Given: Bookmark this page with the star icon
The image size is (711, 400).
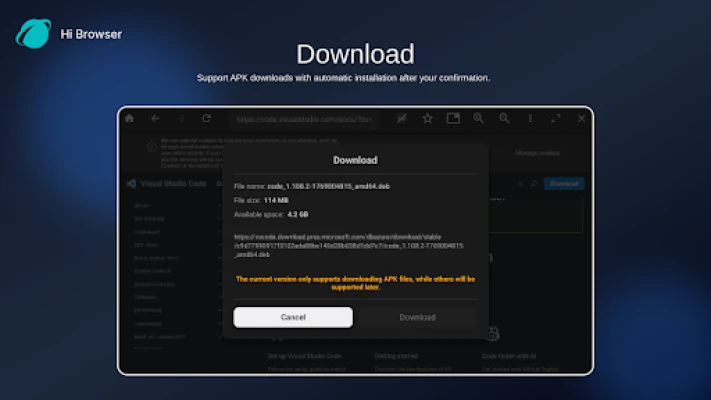Looking at the screenshot, I should (x=427, y=118).
